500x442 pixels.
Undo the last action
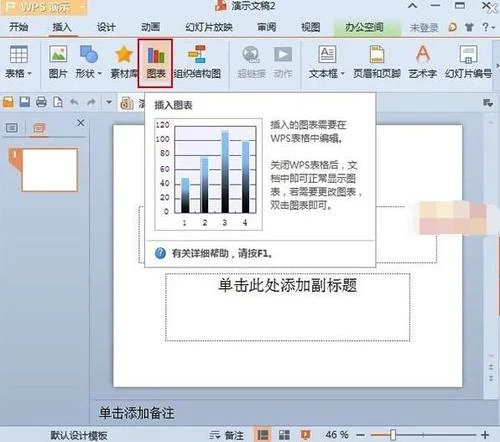coord(75,102)
